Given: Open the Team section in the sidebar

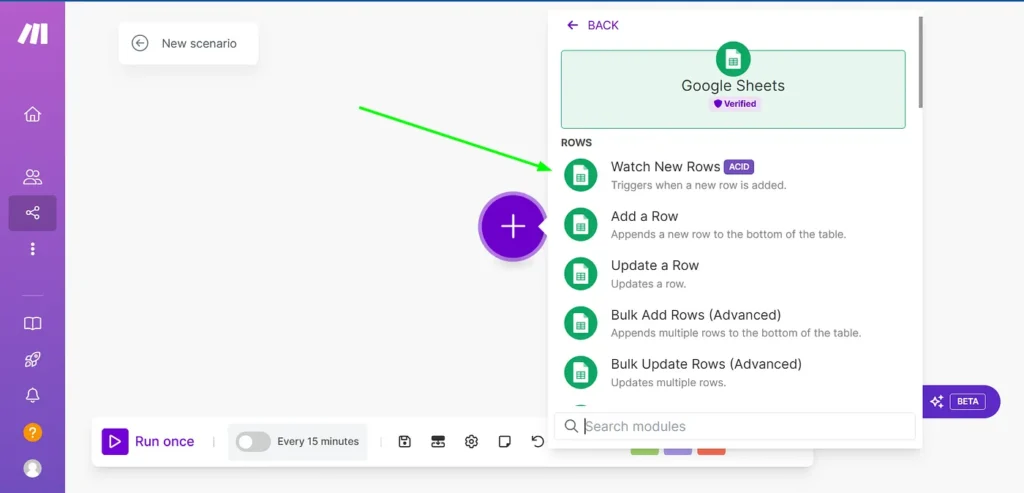Looking at the screenshot, I should [x=32, y=176].
